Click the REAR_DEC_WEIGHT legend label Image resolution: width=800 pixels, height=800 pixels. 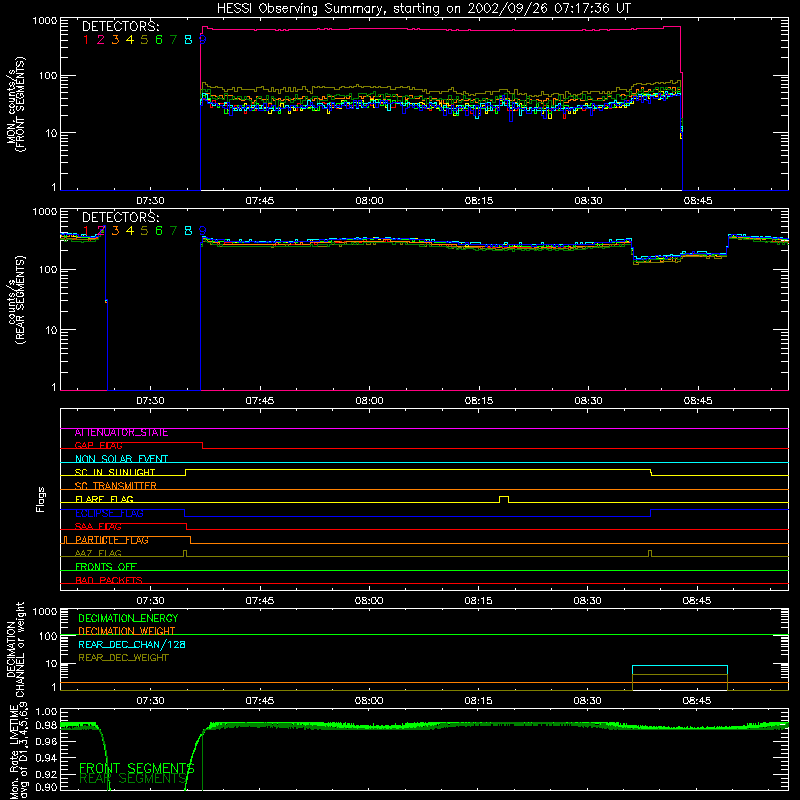tap(123, 658)
